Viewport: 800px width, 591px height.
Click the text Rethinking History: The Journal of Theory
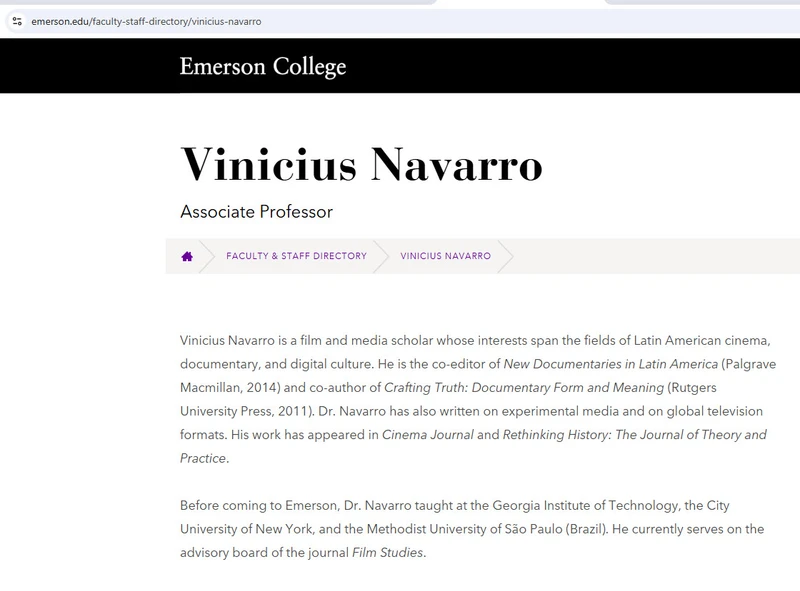621,434
